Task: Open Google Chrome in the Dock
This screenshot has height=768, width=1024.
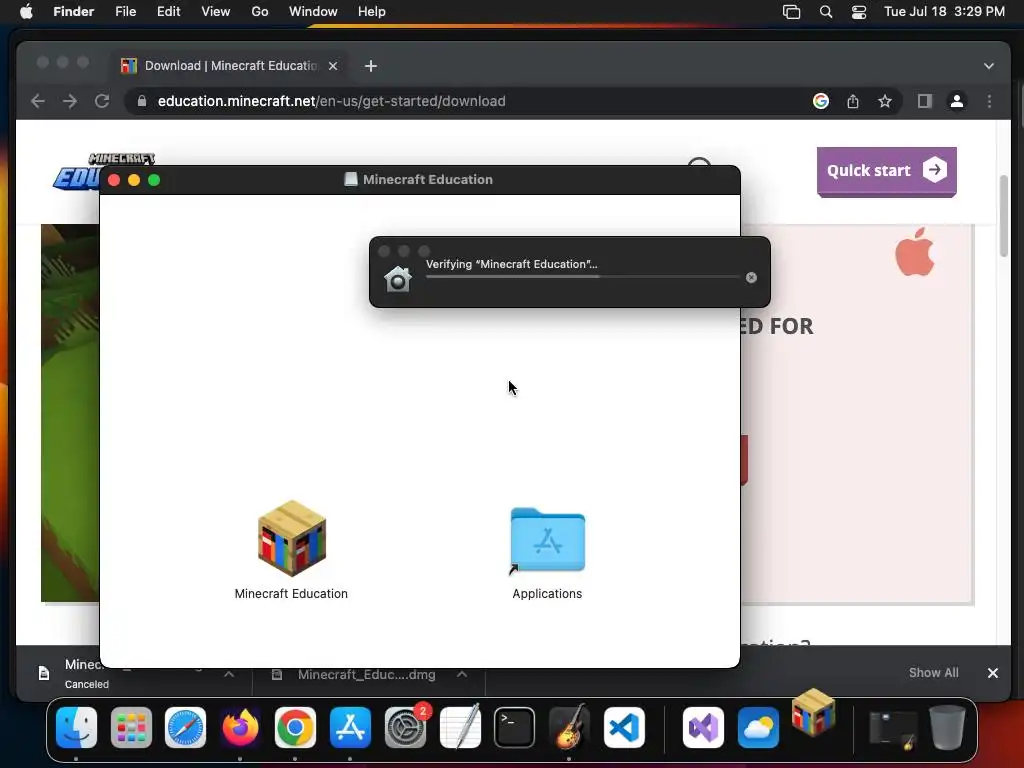Action: [295, 727]
